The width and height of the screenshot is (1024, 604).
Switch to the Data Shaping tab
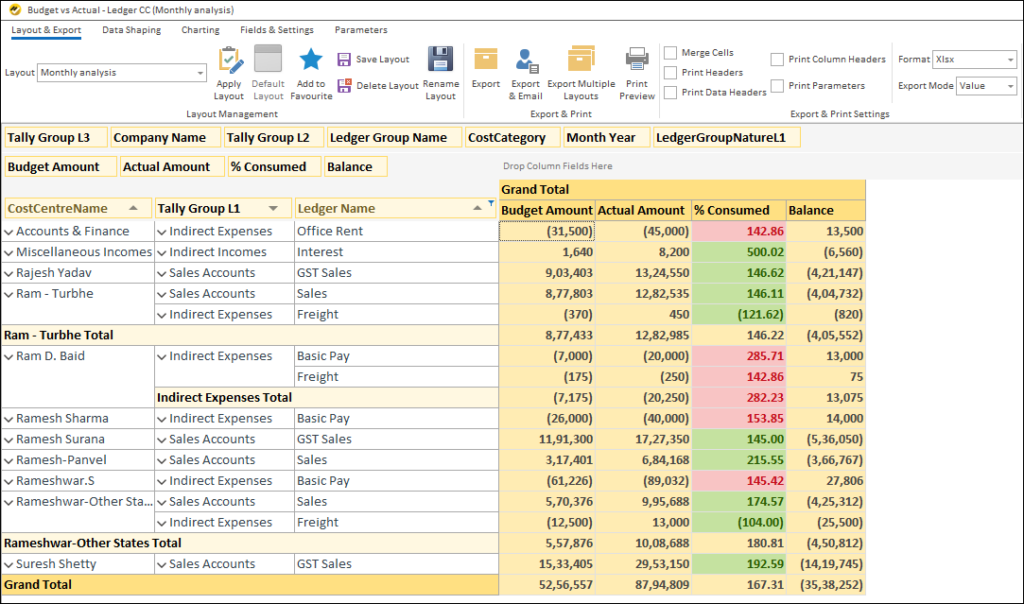click(131, 30)
